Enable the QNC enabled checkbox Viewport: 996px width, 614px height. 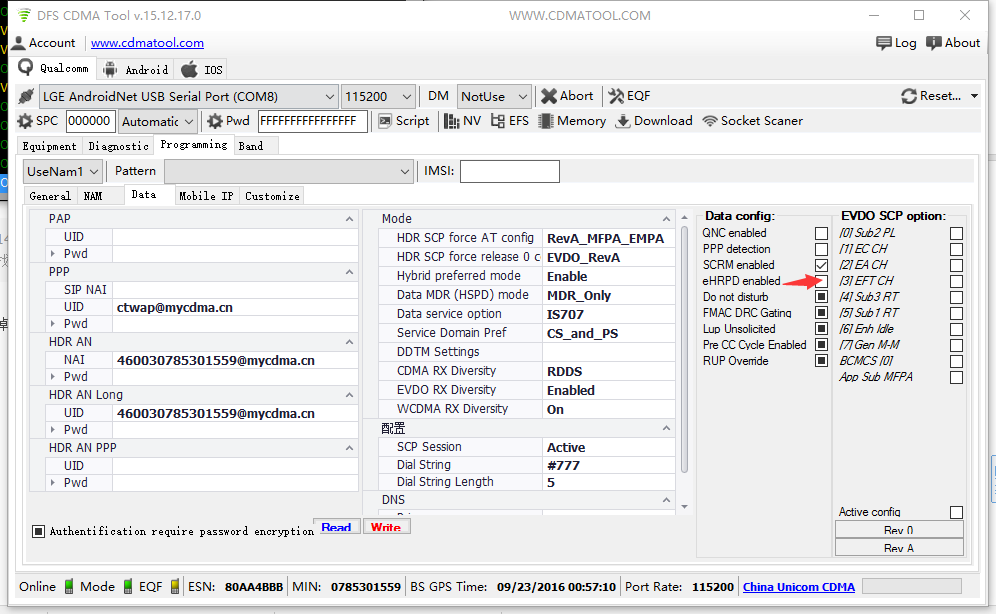[x=821, y=234]
